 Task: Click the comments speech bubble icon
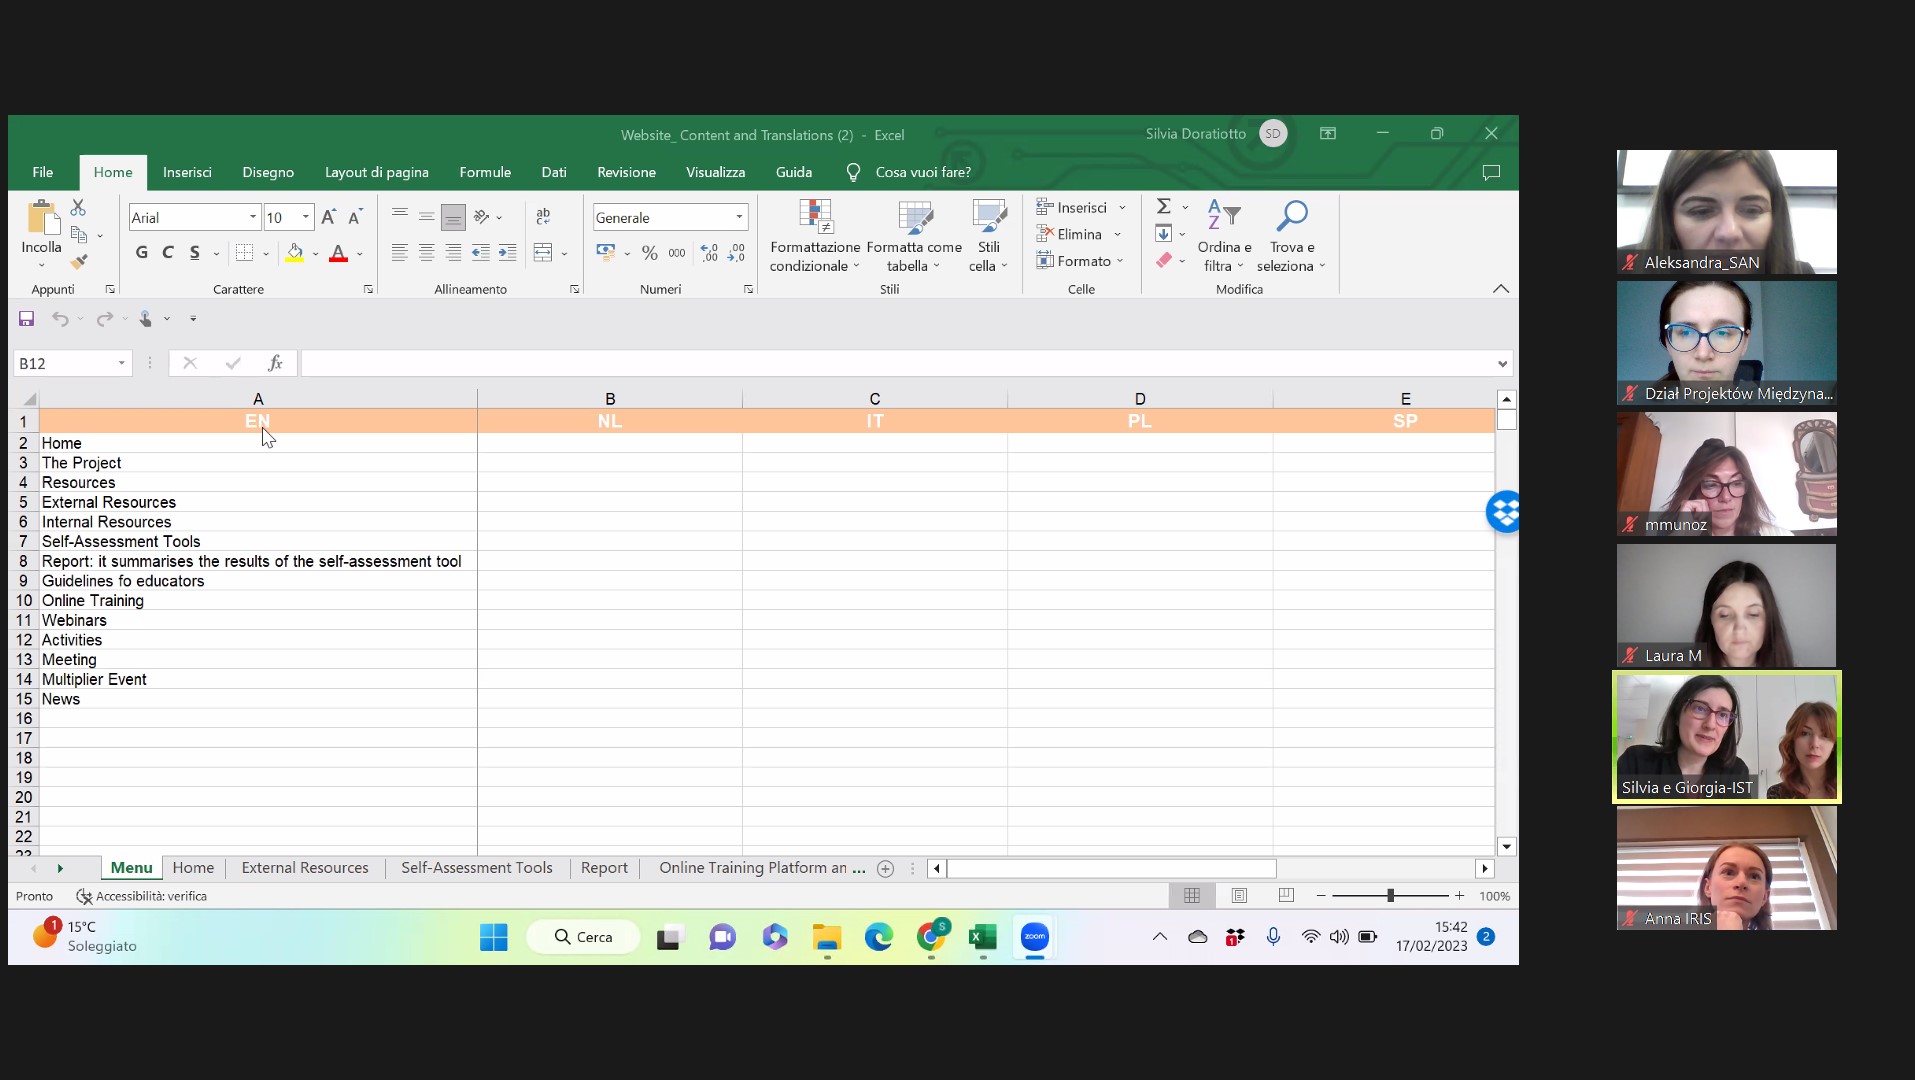pyautogui.click(x=1491, y=172)
